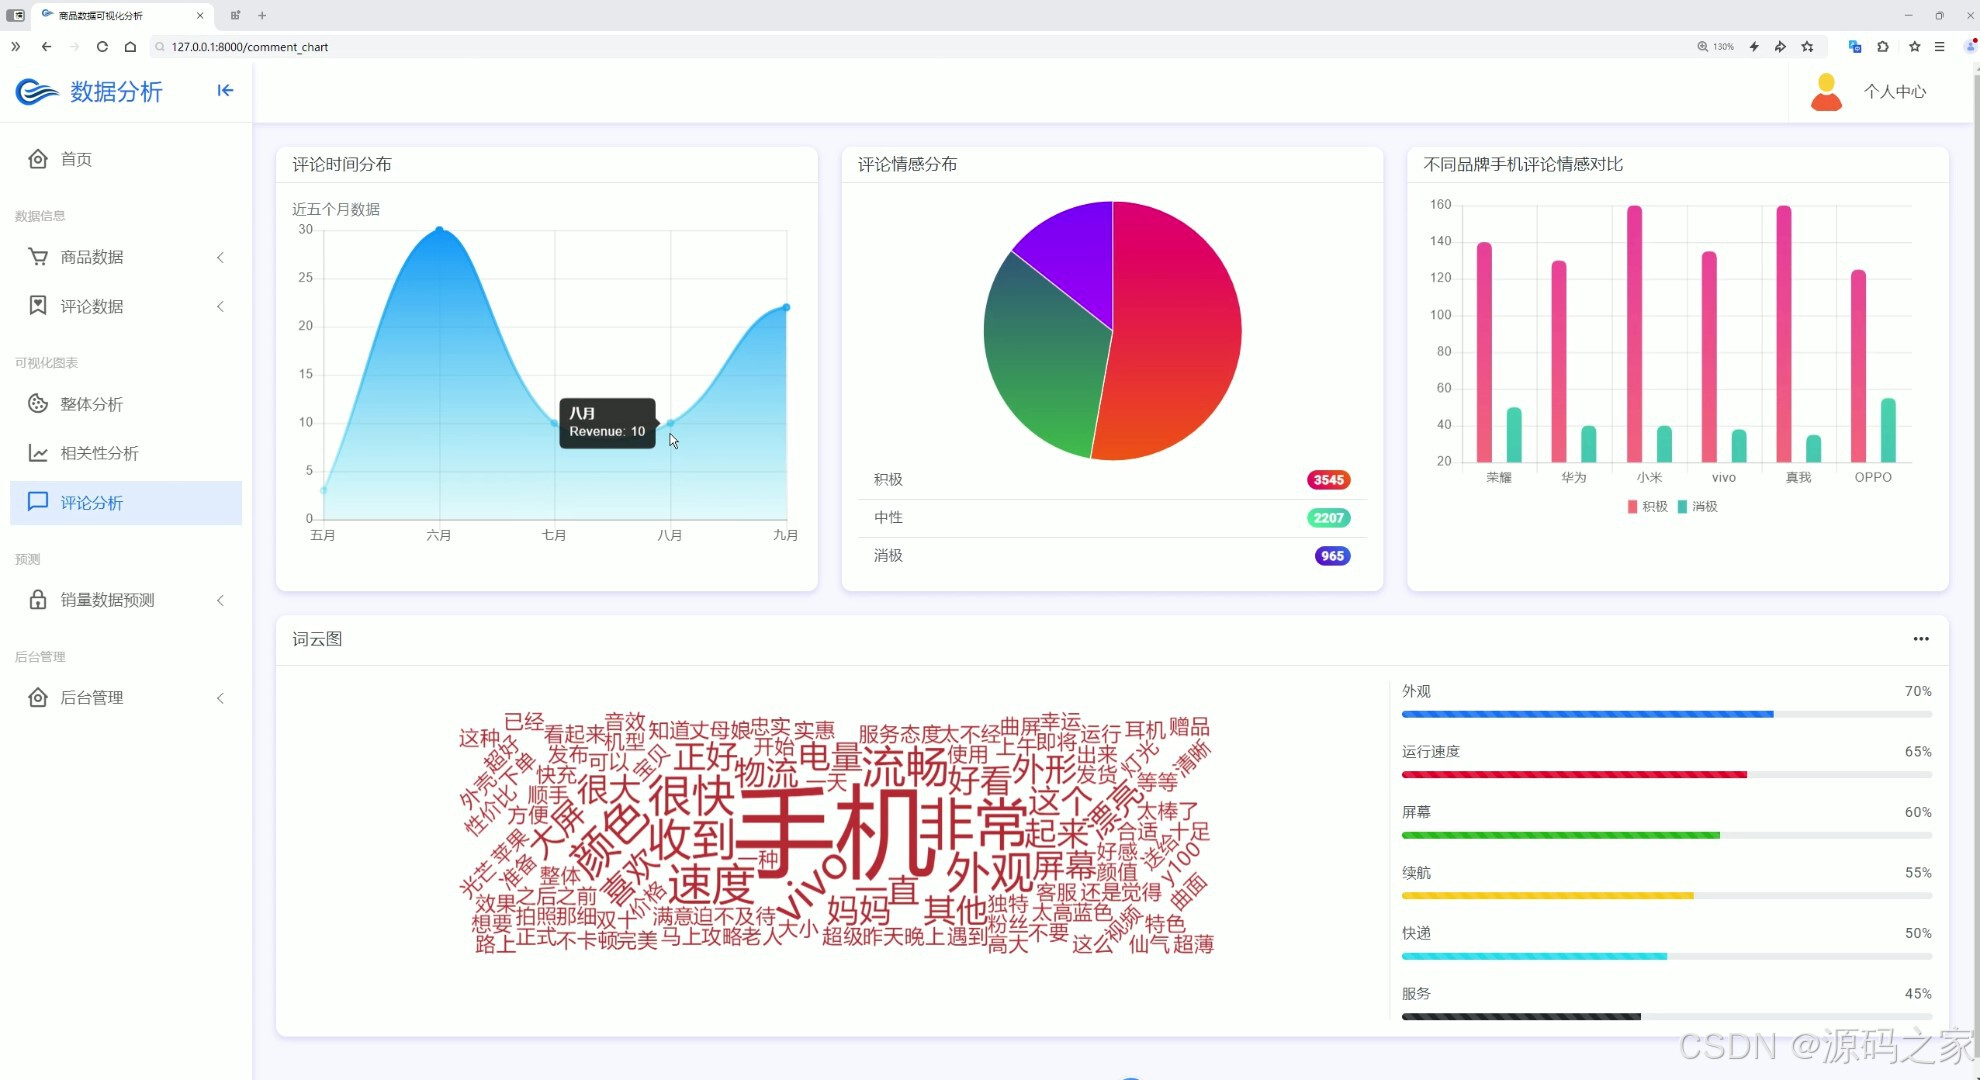
Task: Toggle 消极 series in bar chart legend
Action: [1698, 507]
